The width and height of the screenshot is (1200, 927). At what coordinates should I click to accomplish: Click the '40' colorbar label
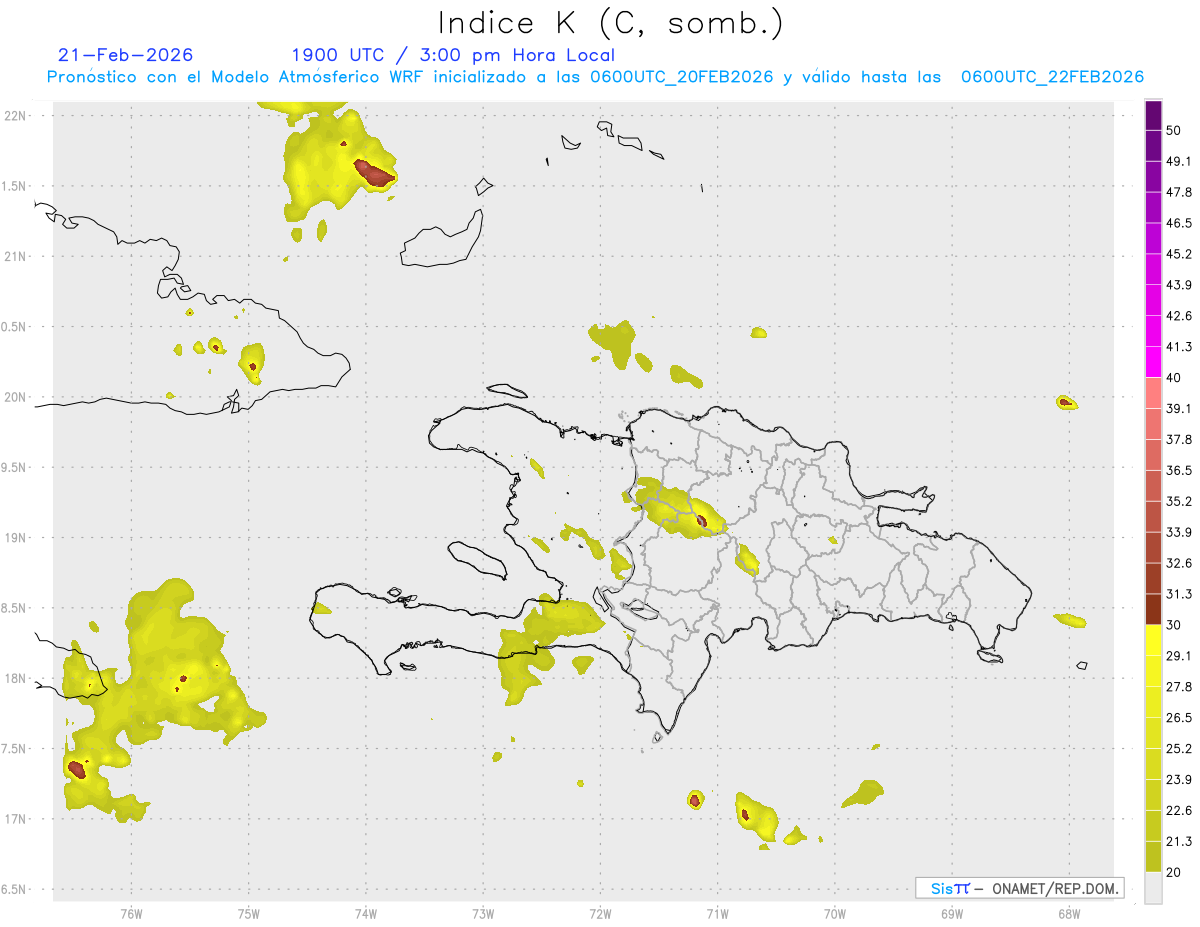pos(1174,378)
